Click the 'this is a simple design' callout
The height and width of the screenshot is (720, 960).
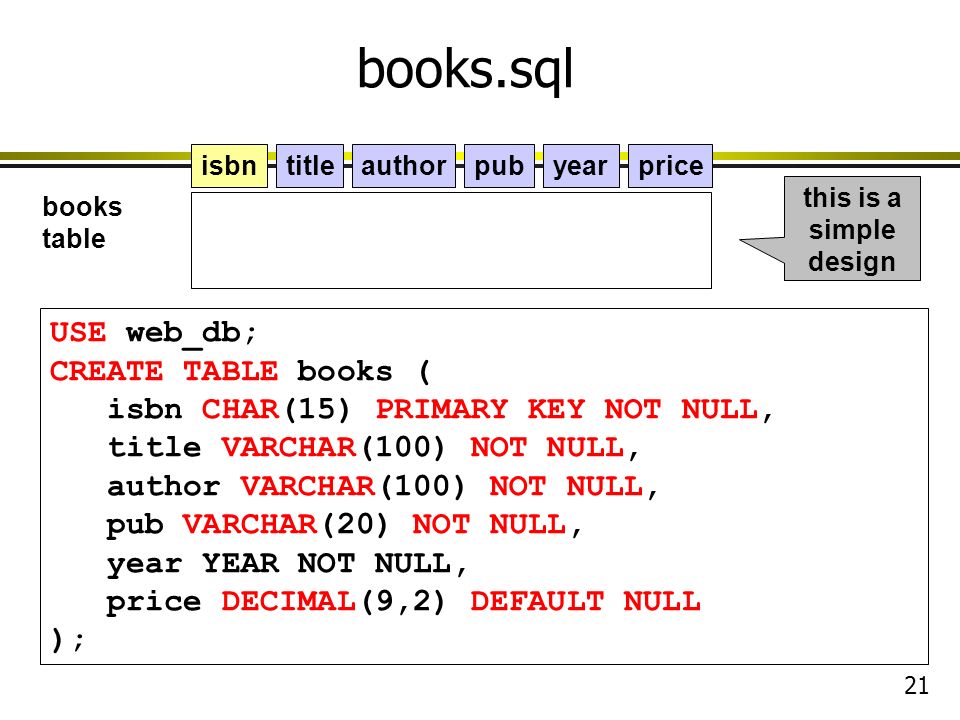point(852,229)
